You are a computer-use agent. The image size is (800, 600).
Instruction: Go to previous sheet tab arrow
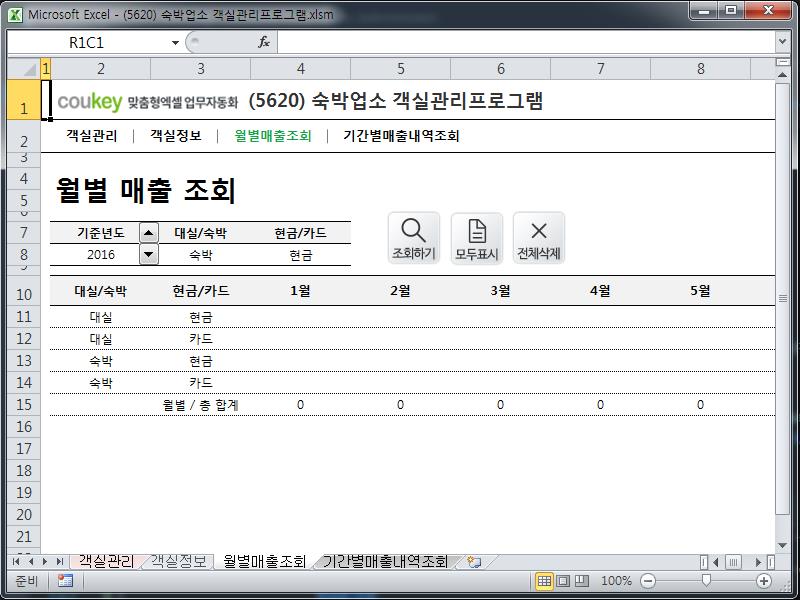coord(31,562)
